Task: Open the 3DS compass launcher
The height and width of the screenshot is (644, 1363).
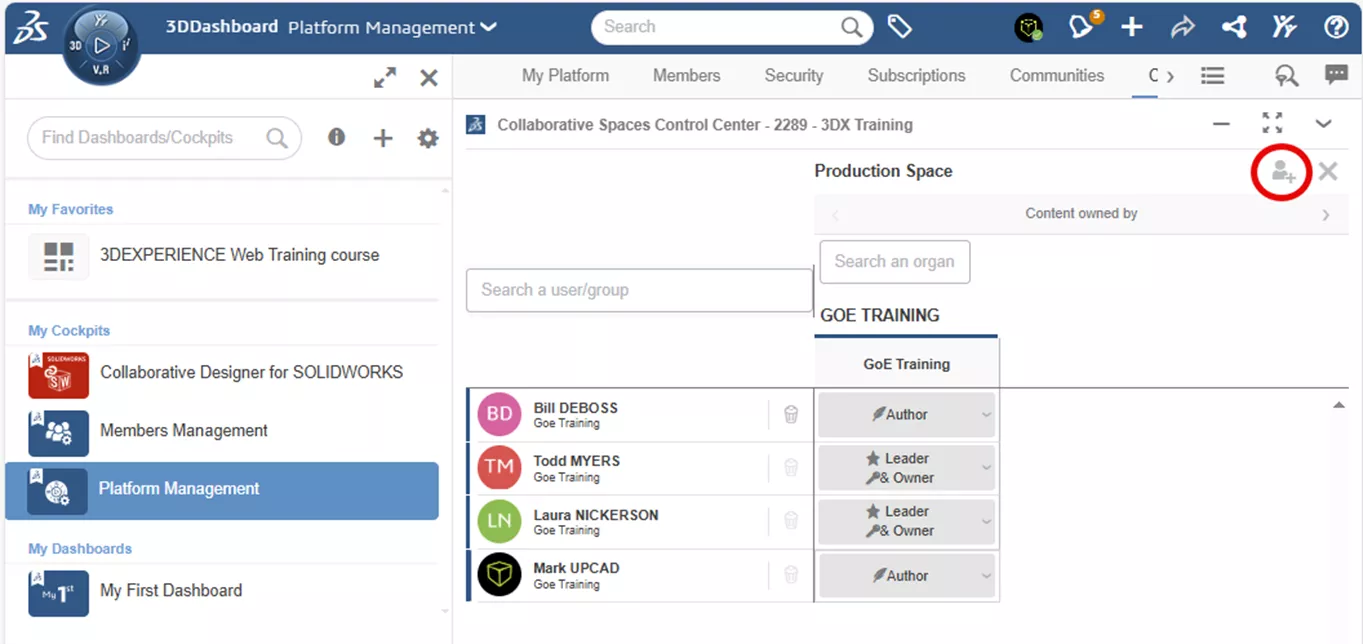Action: pyautogui.click(x=101, y=46)
